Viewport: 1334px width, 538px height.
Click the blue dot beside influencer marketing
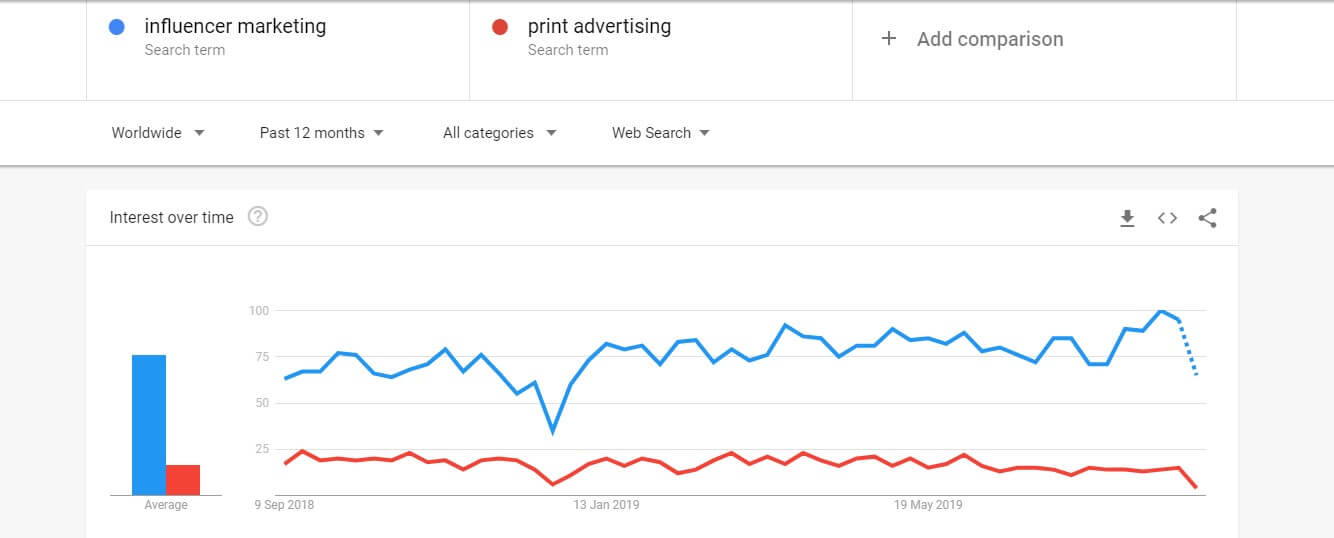point(116,27)
